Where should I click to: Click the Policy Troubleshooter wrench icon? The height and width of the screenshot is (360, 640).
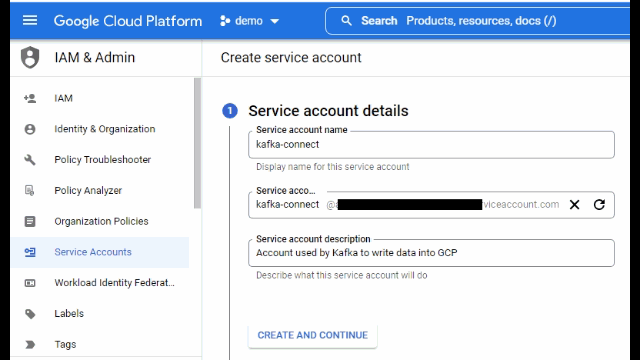(30, 160)
